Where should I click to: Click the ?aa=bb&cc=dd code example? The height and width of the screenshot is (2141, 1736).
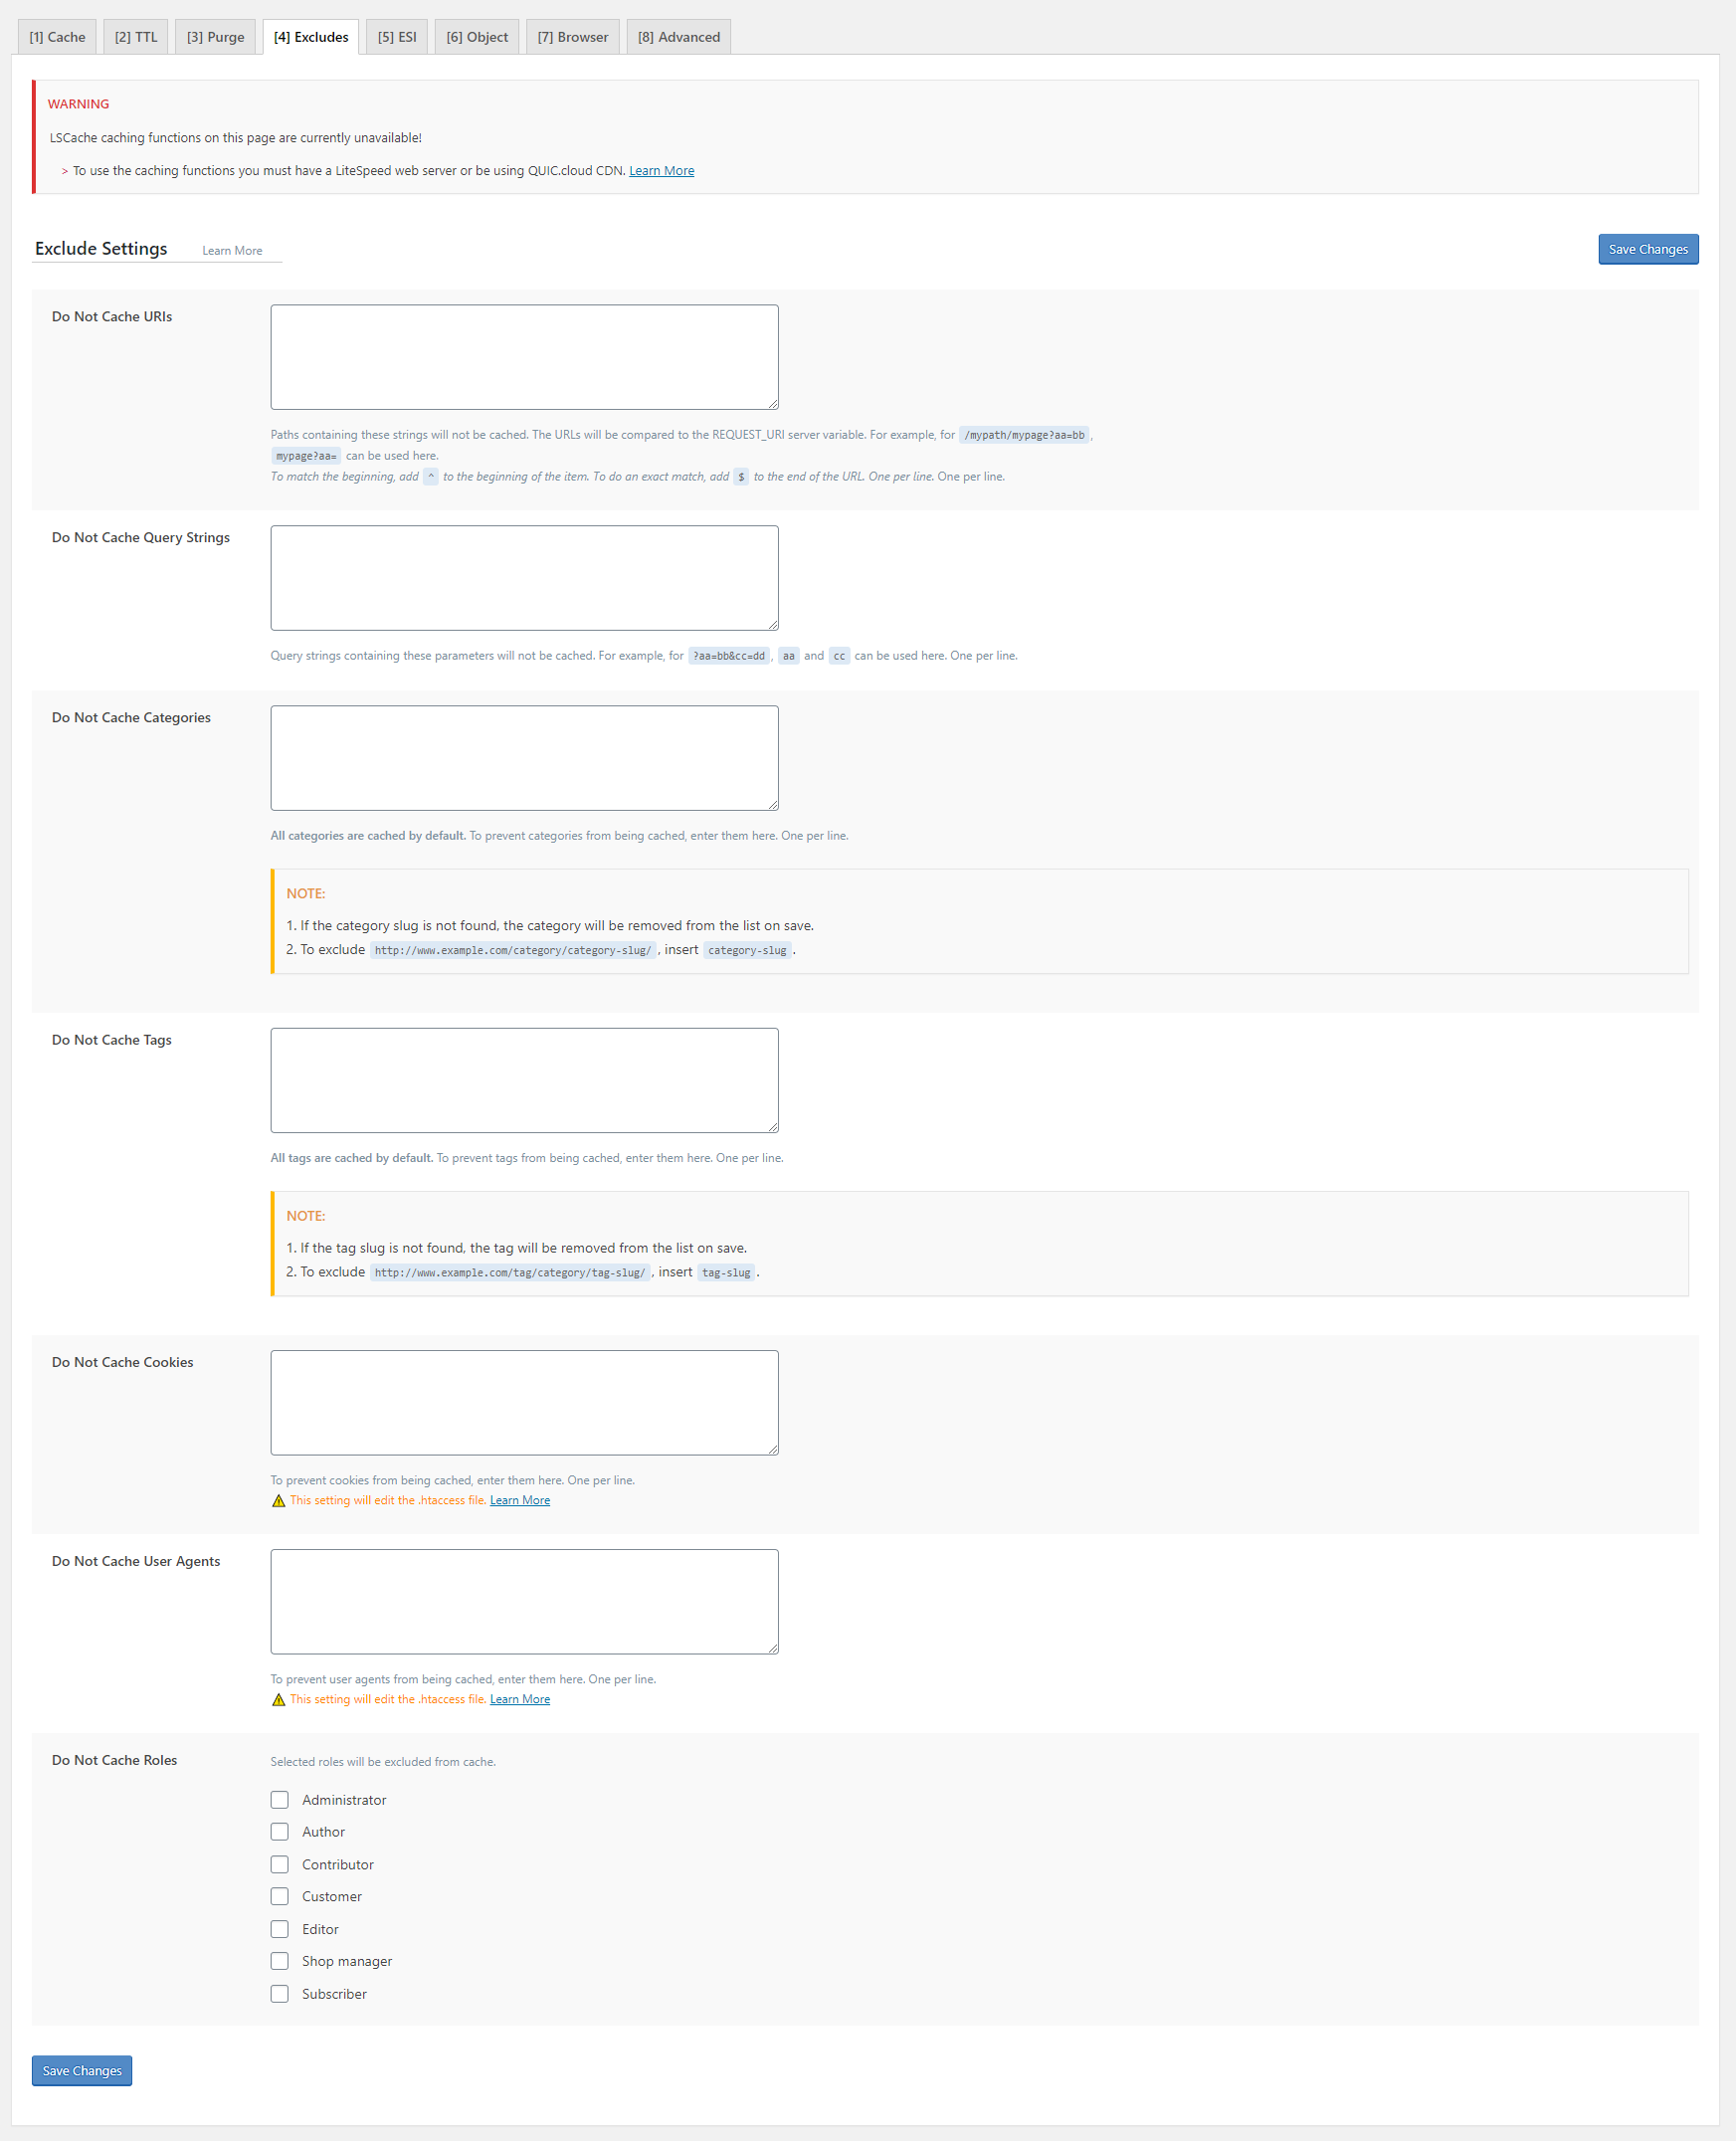tap(729, 656)
